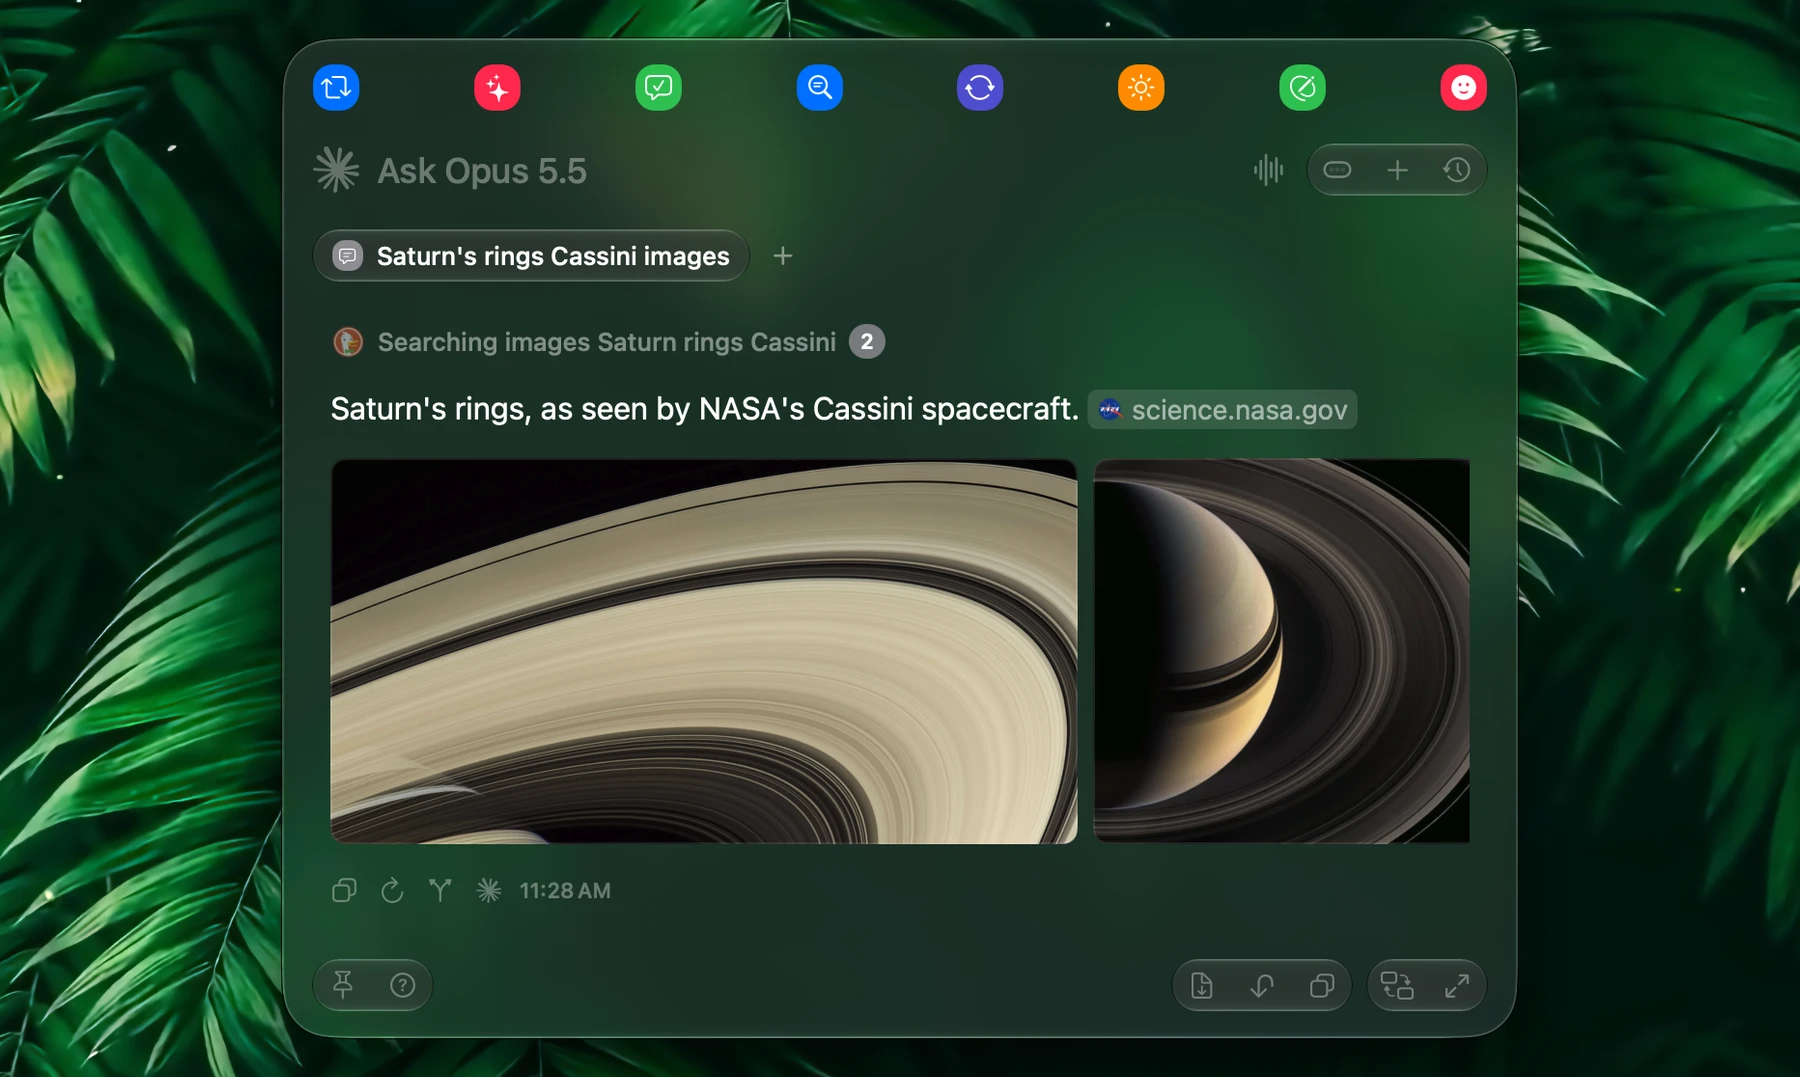Click the model asterisk icon beside timestamp
Image resolution: width=1800 pixels, height=1077 pixels.
click(488, 890)
